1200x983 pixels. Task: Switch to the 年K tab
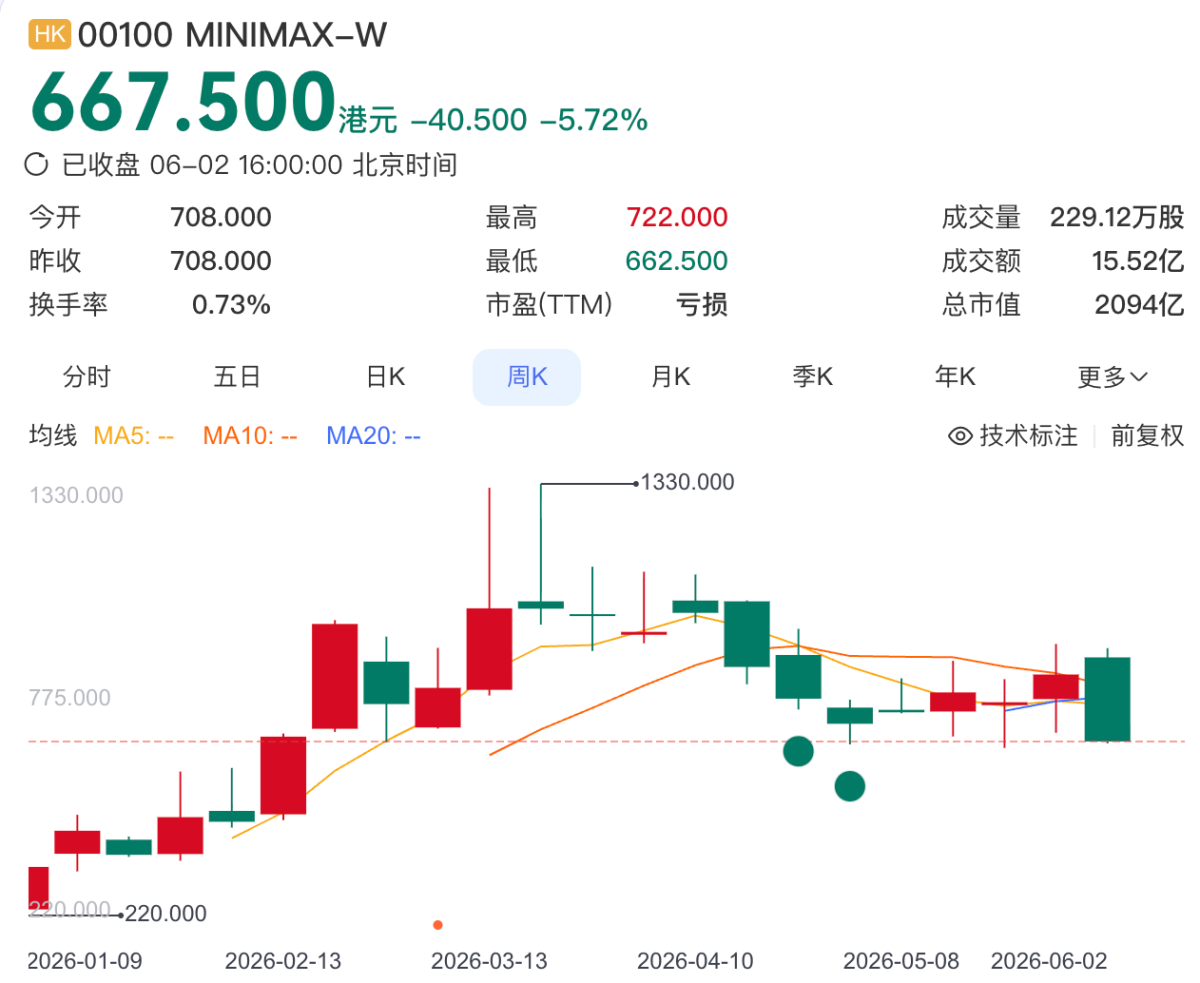tap(955, 377)
